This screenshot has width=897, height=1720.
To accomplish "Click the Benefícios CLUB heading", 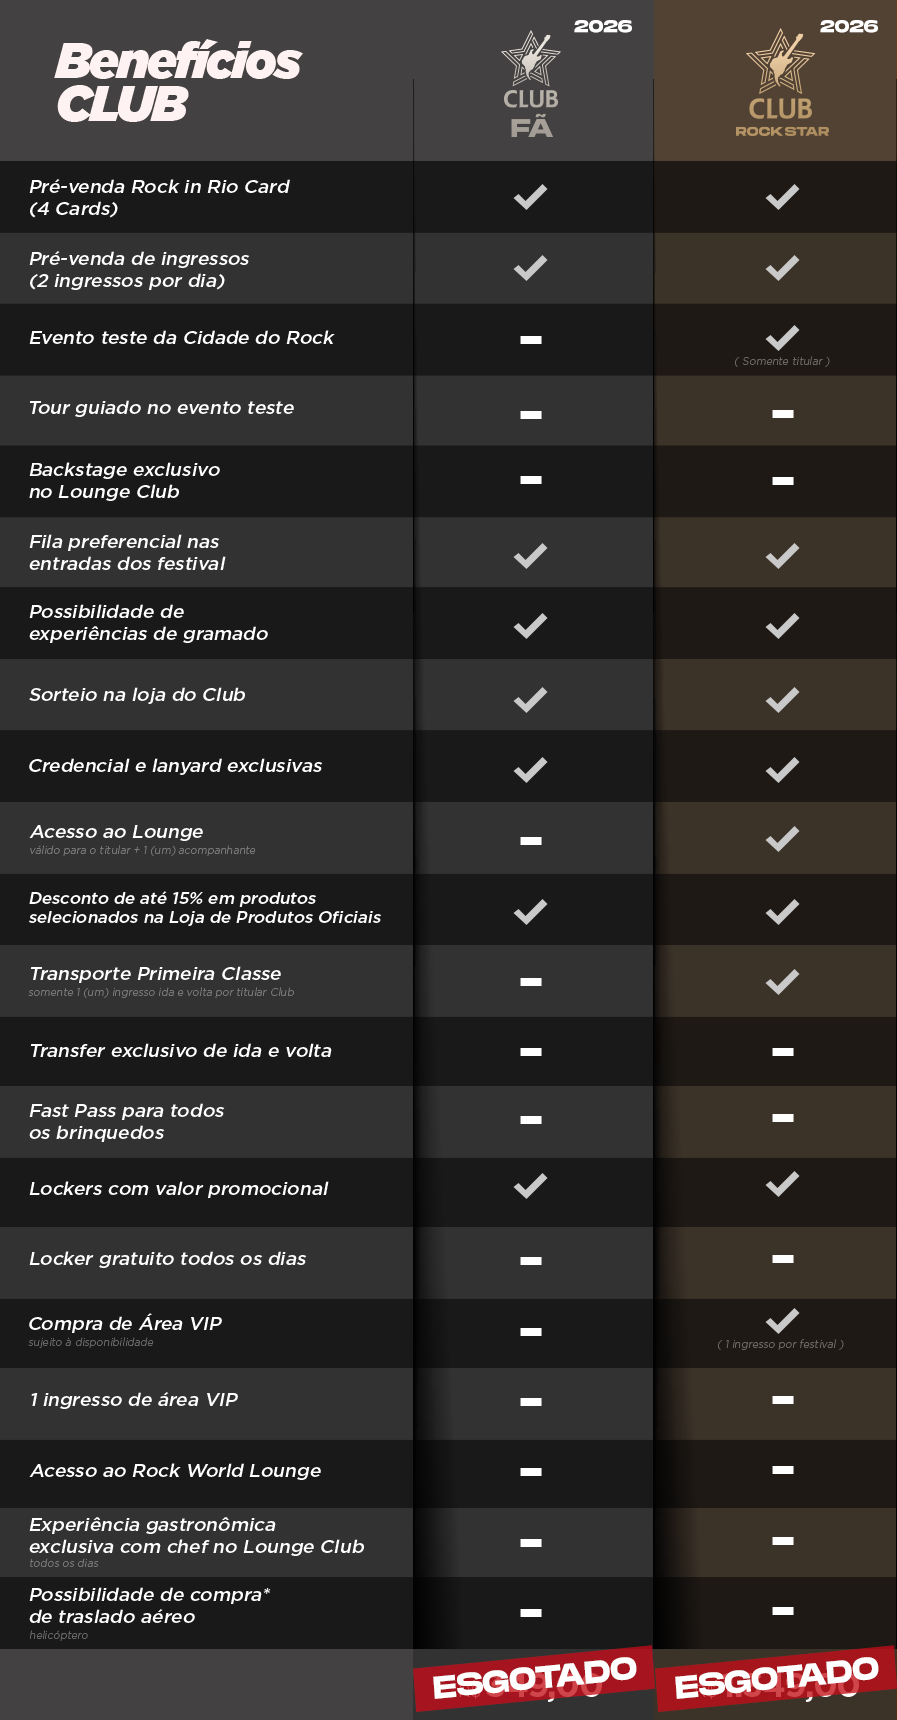I will coord(178,82).
